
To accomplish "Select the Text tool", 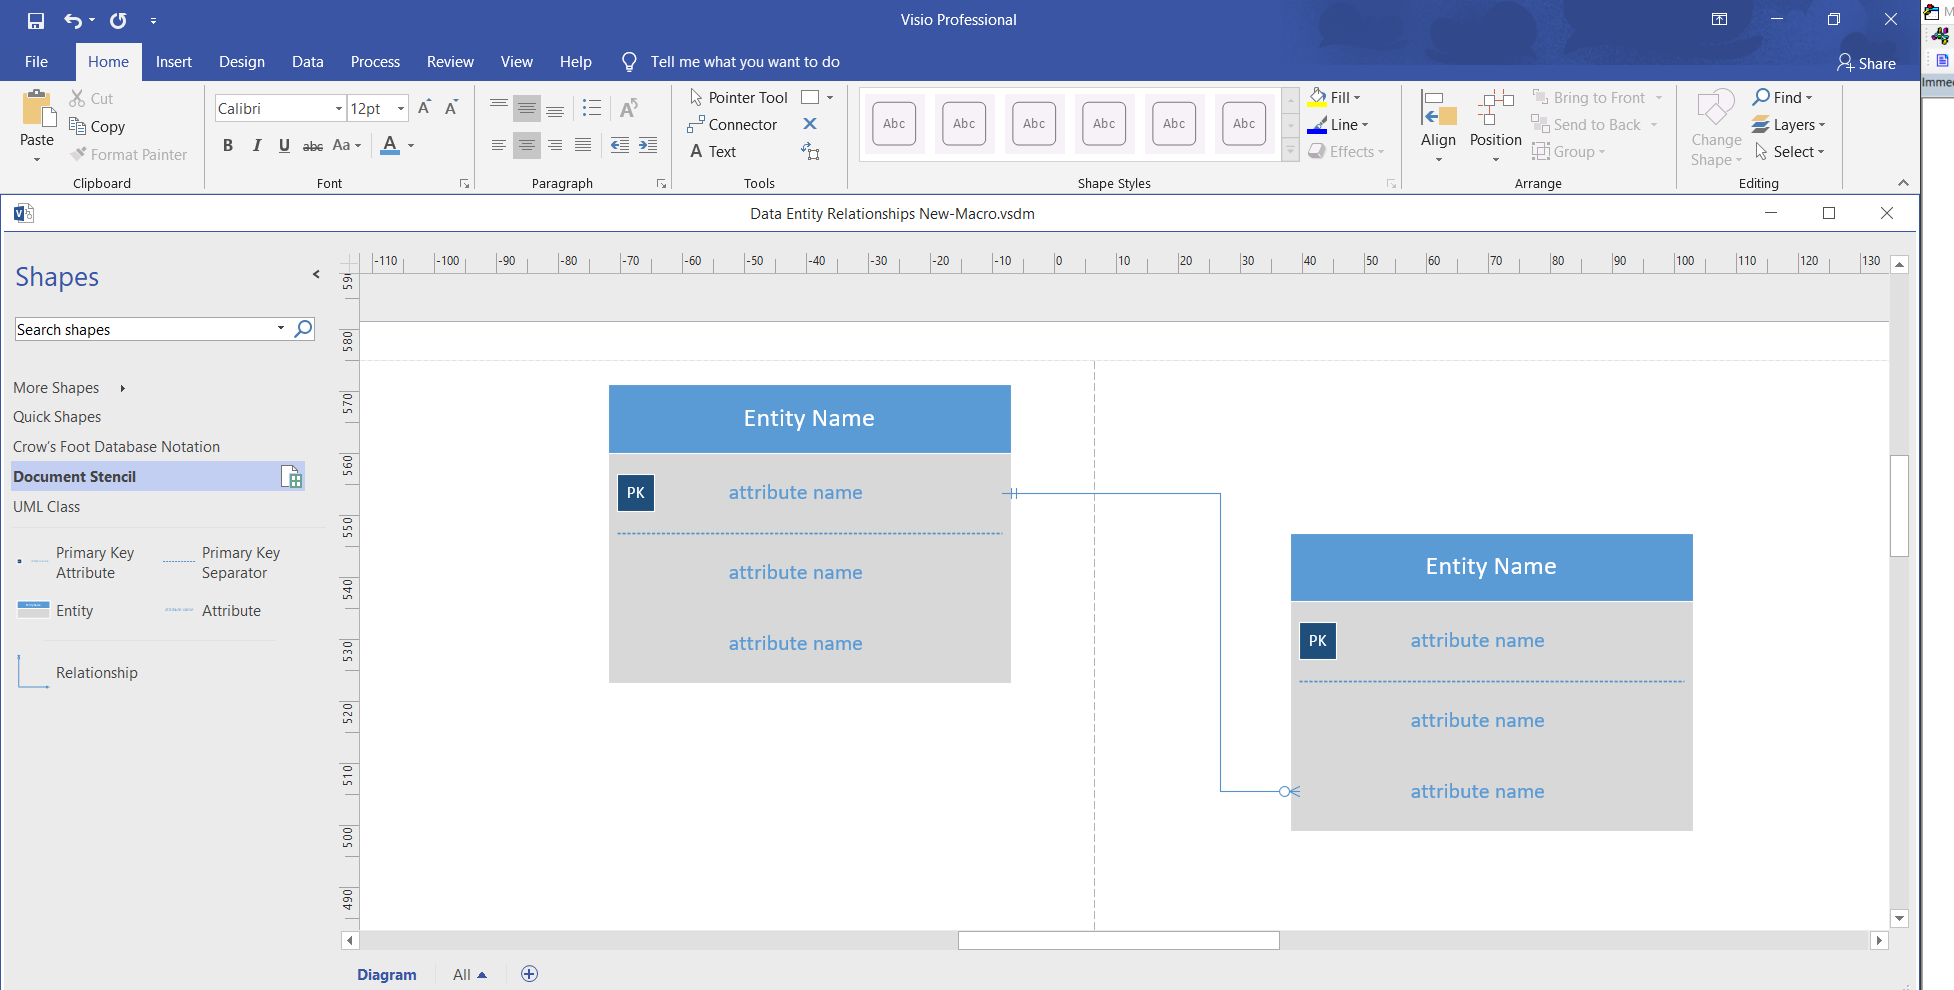I will [713, 152].
